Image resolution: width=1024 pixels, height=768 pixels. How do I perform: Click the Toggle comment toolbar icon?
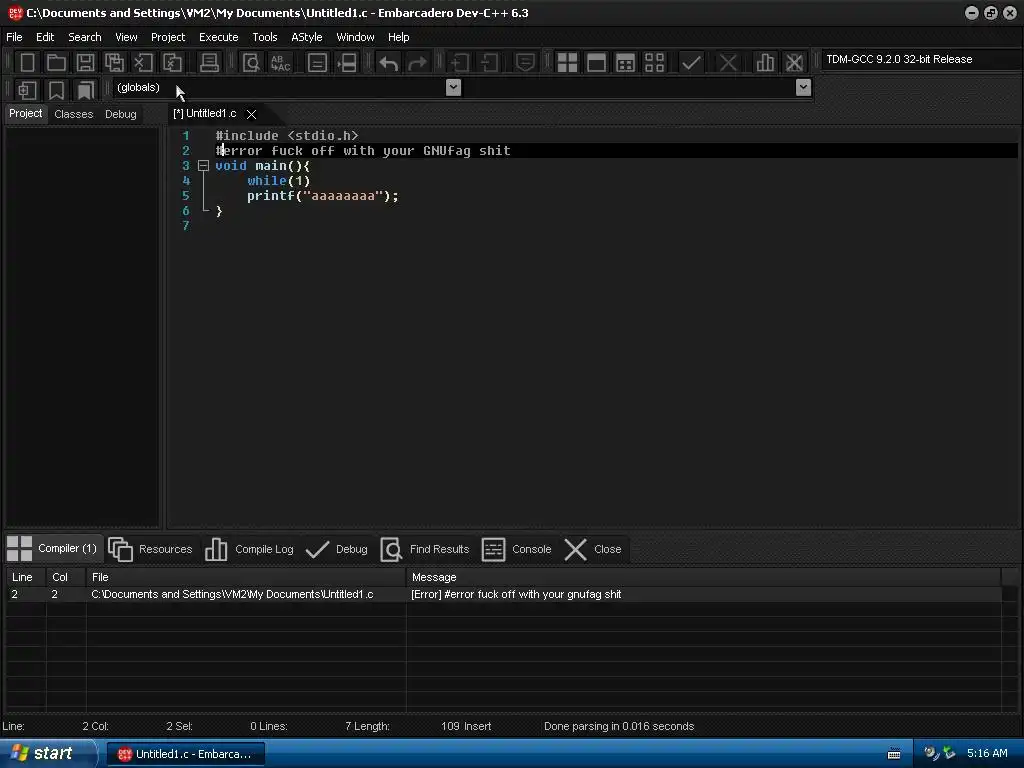point(525,63)
